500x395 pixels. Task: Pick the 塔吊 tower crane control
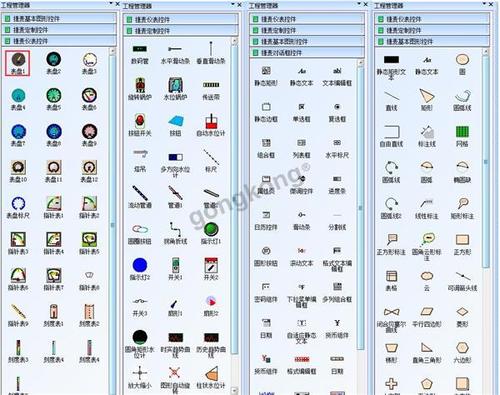pos(140,161)
